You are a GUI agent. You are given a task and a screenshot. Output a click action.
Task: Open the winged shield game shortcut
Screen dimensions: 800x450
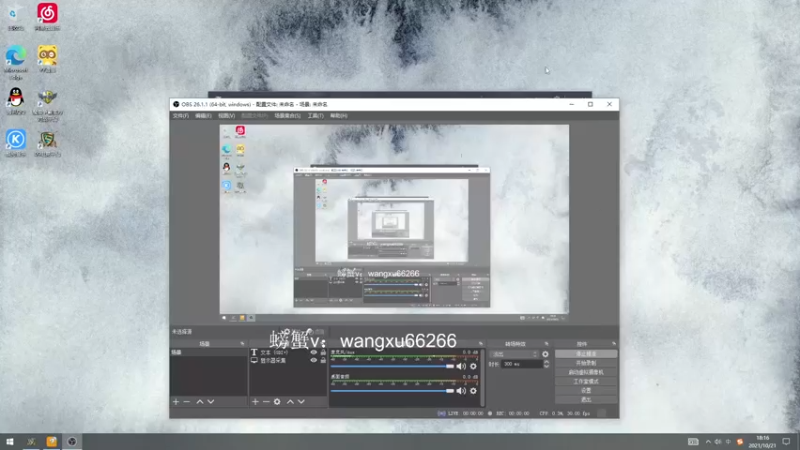(47, 105)
